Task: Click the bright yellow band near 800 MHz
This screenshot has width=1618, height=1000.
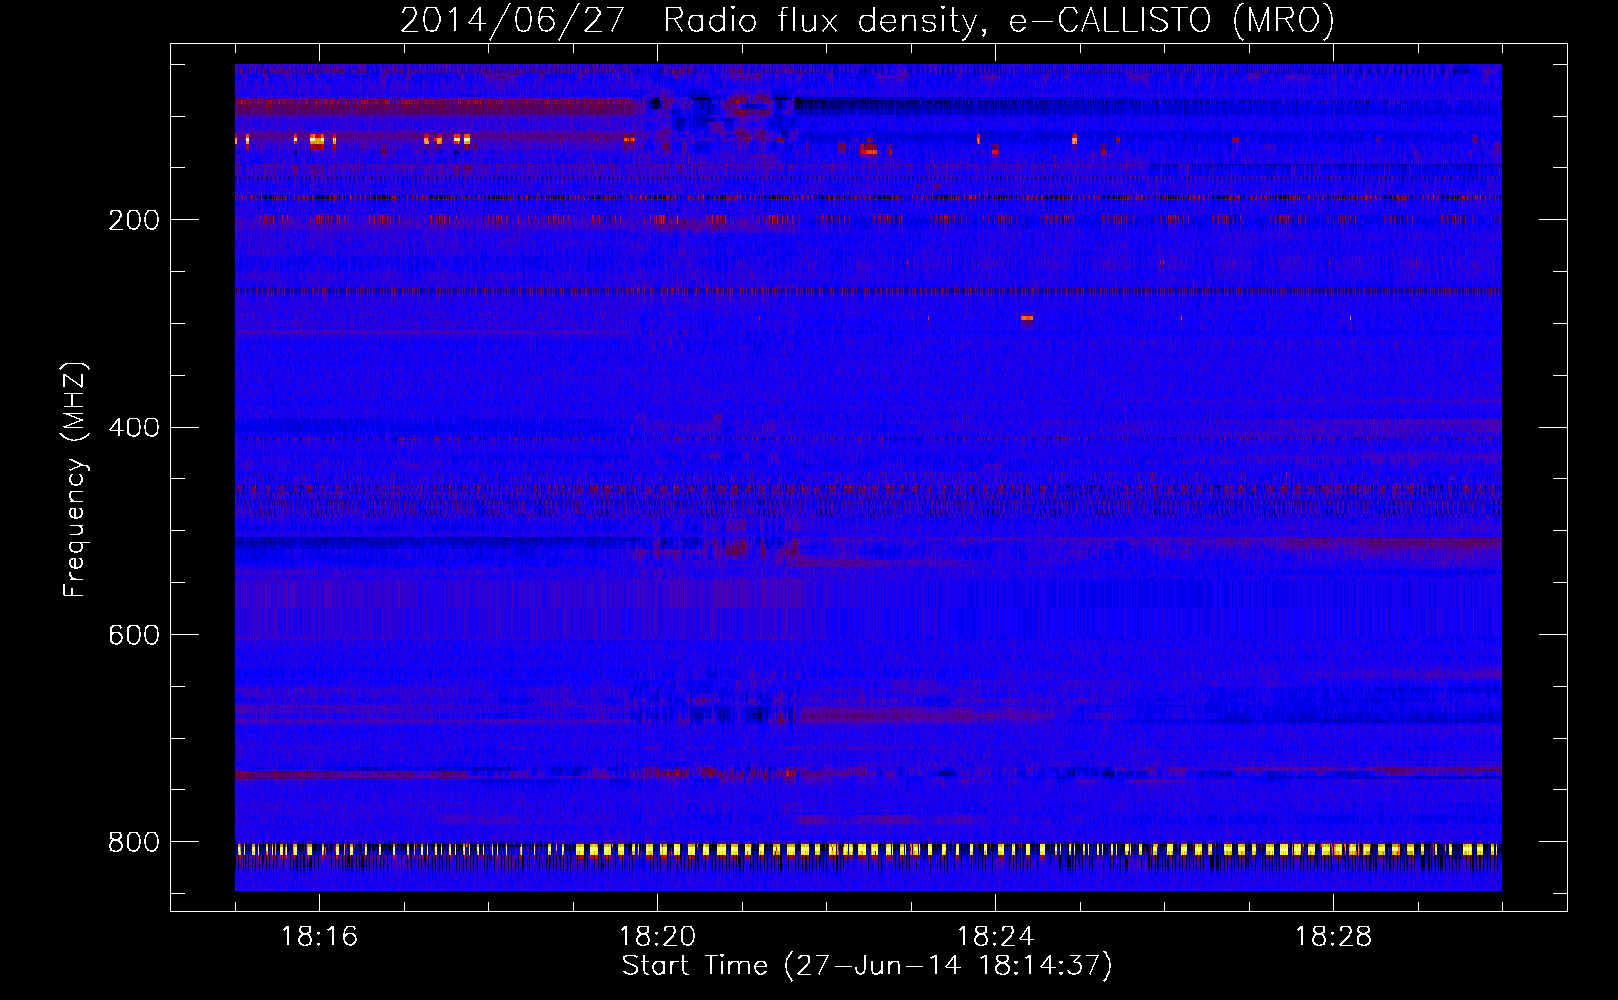Action: point(868,850)
